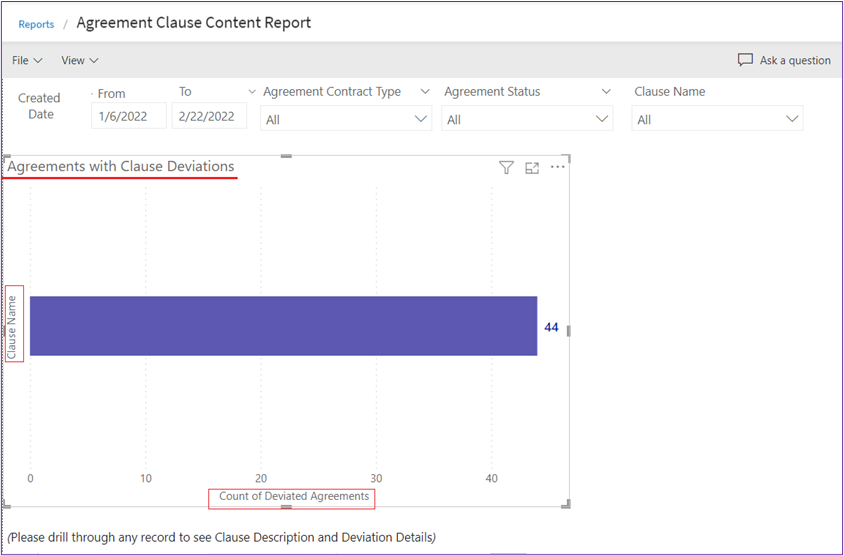Go to Reports breadcrumb link

click(x=36, y=24)
